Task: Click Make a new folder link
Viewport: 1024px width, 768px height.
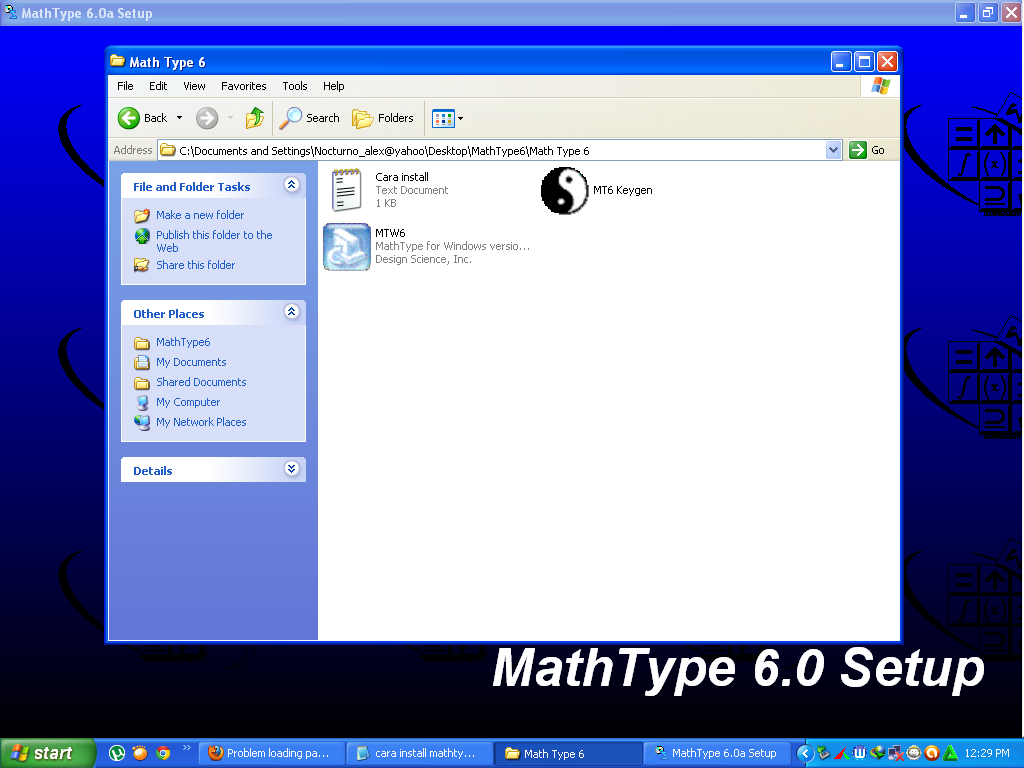Action: pos(200,215)
